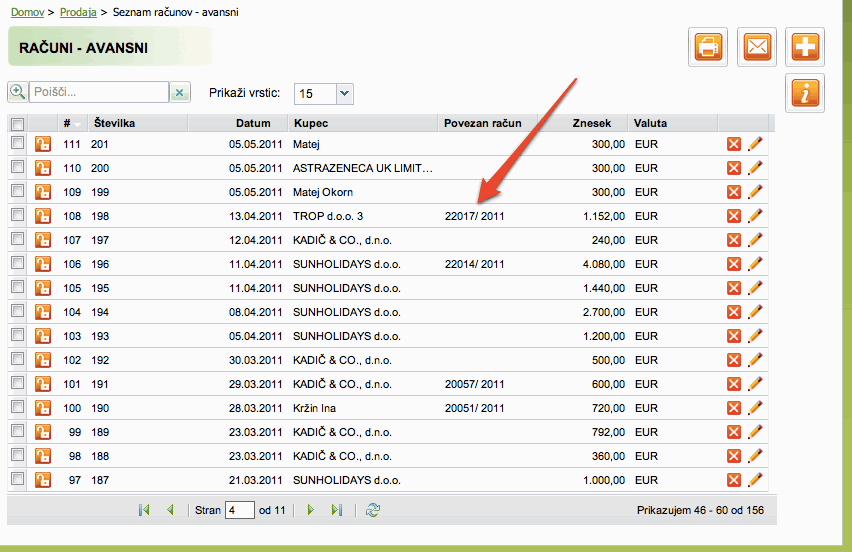Image resolution: width=852 pixels, height=552 pixels.
Task: Refresh the invoice table
Action: click(x=373, y=510)
